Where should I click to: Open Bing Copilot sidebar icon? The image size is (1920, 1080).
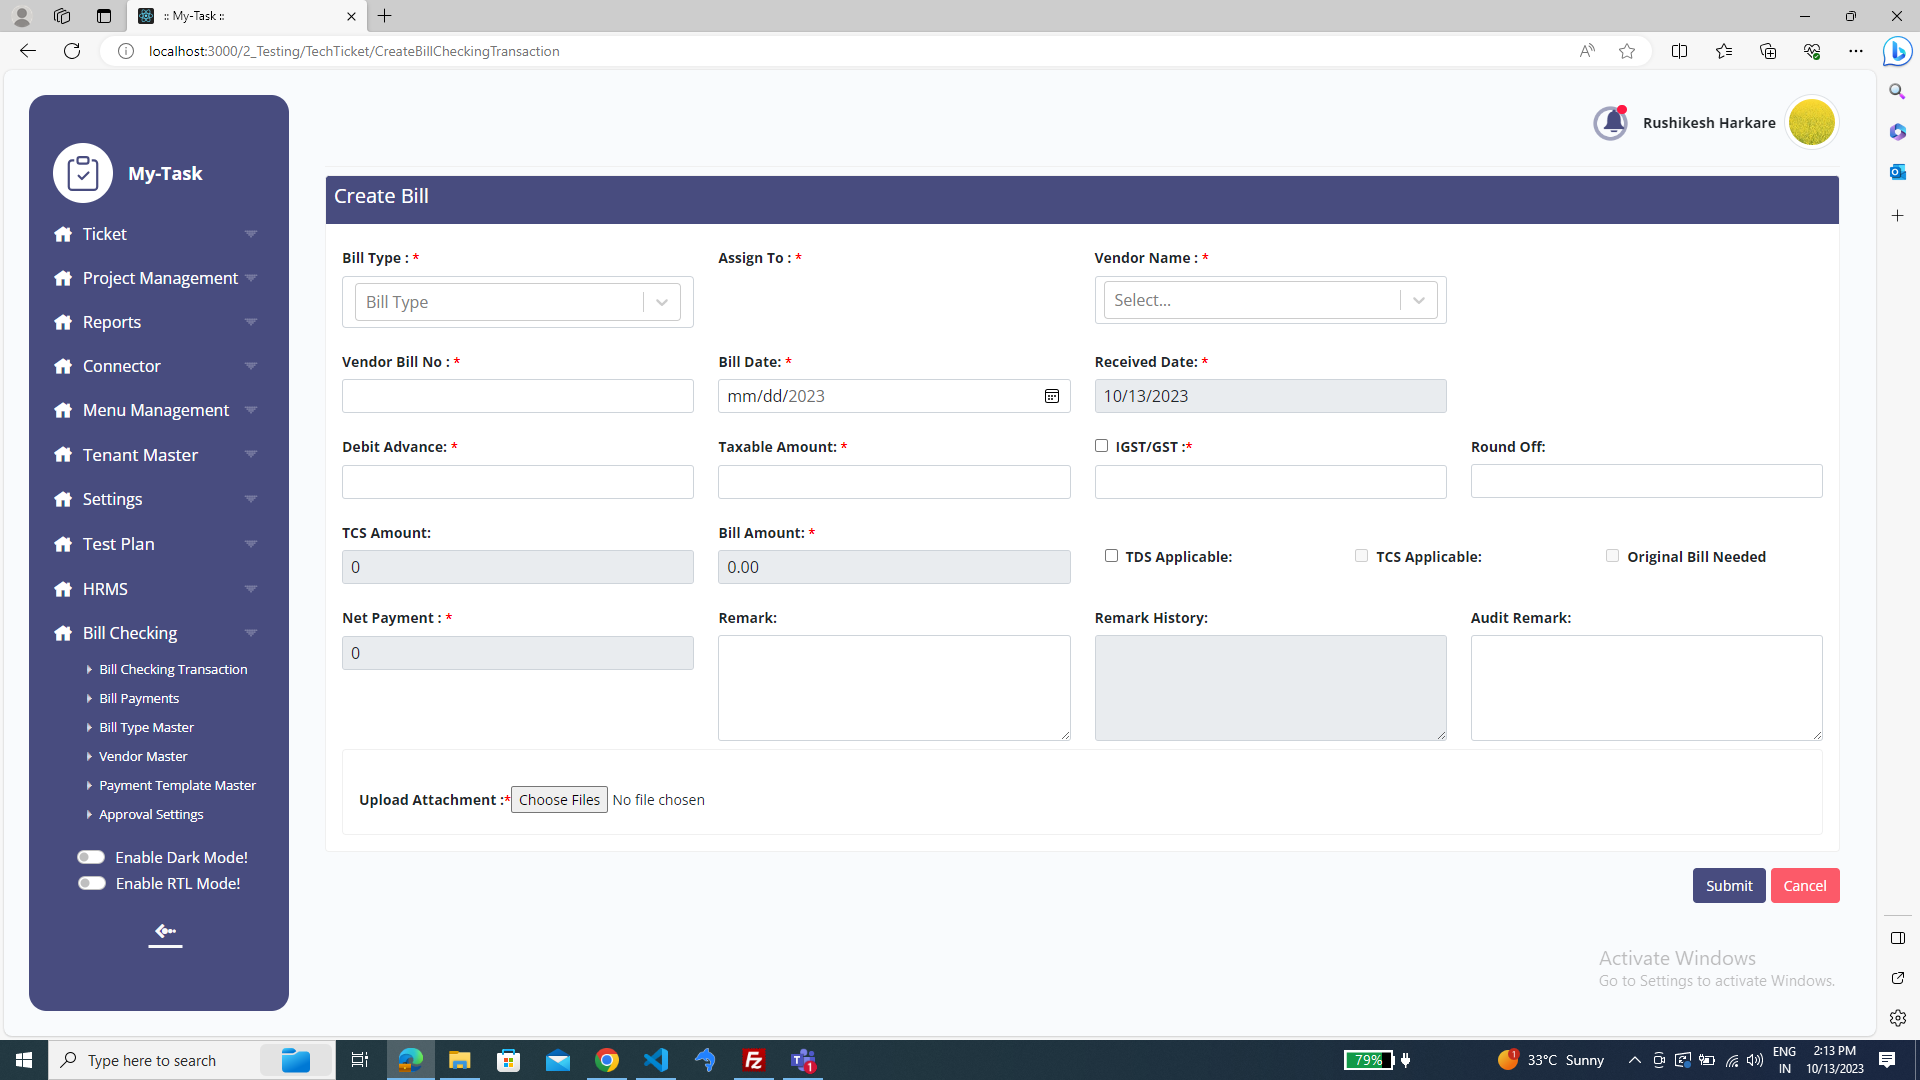tap(1897, 51)
